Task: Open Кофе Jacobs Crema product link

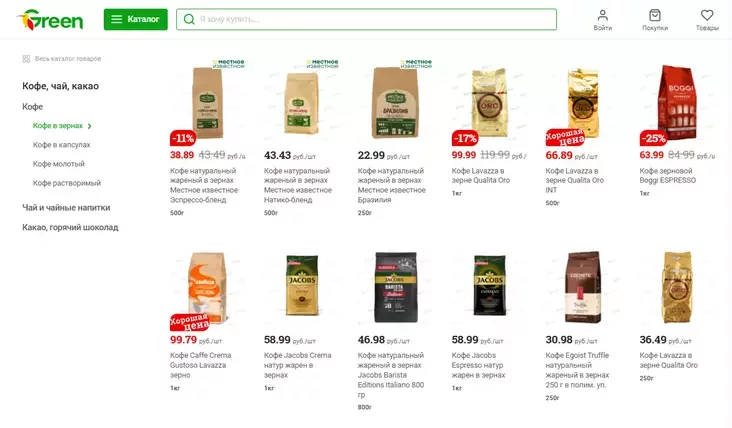Action: 297,365
